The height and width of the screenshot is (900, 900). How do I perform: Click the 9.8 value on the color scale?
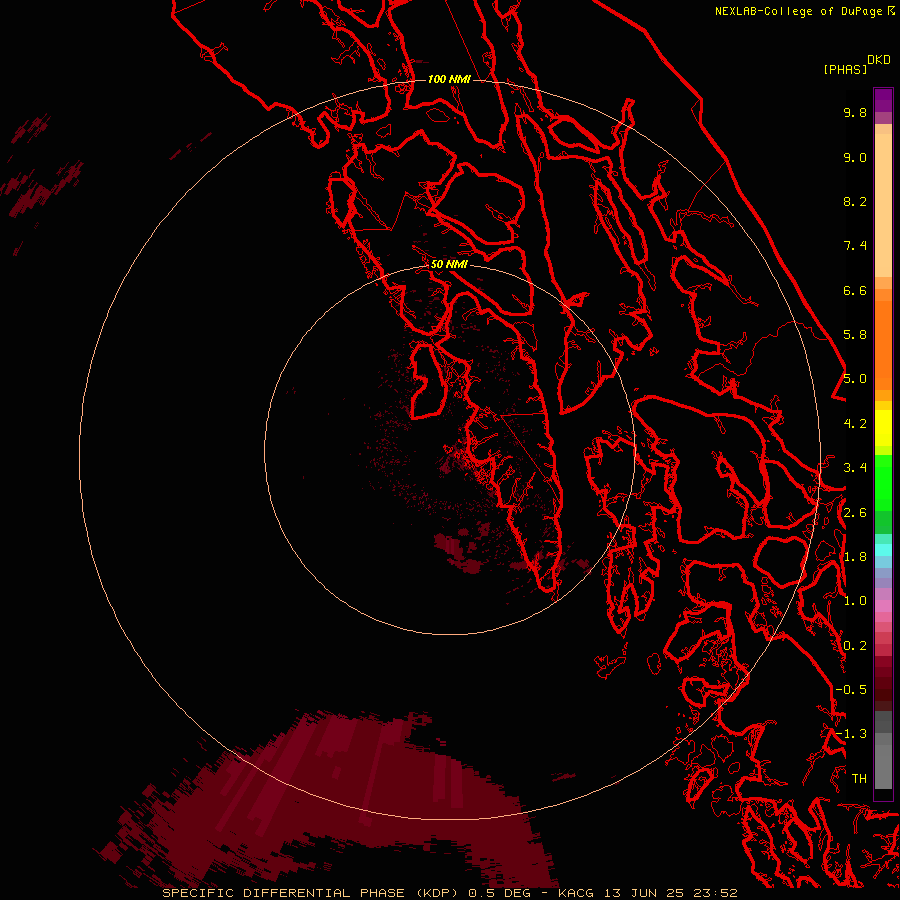click(x=855, y=112)
